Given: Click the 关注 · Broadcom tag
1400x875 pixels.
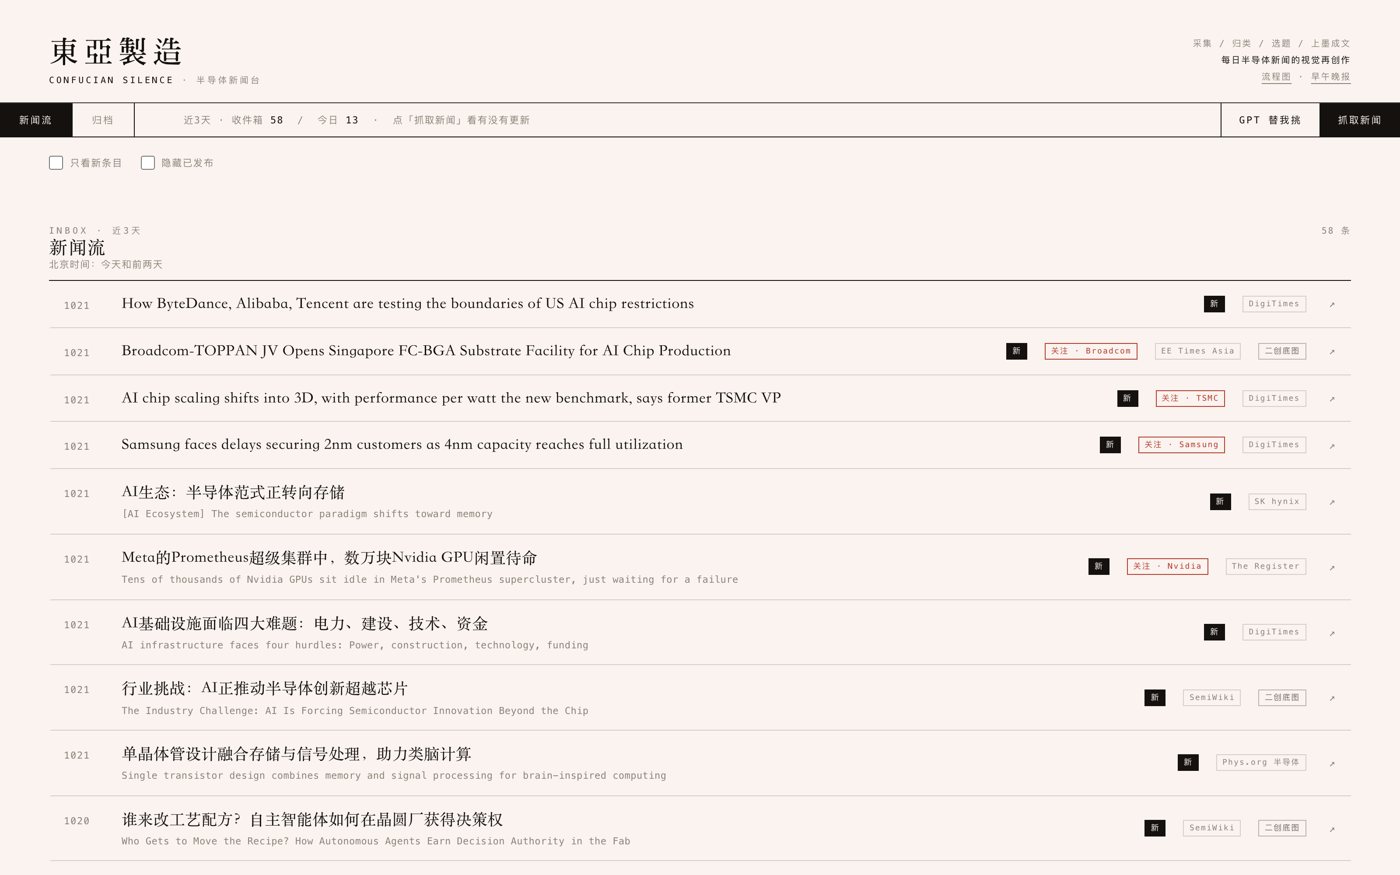Looking at the screenshot, I should tap(1091, 351).
